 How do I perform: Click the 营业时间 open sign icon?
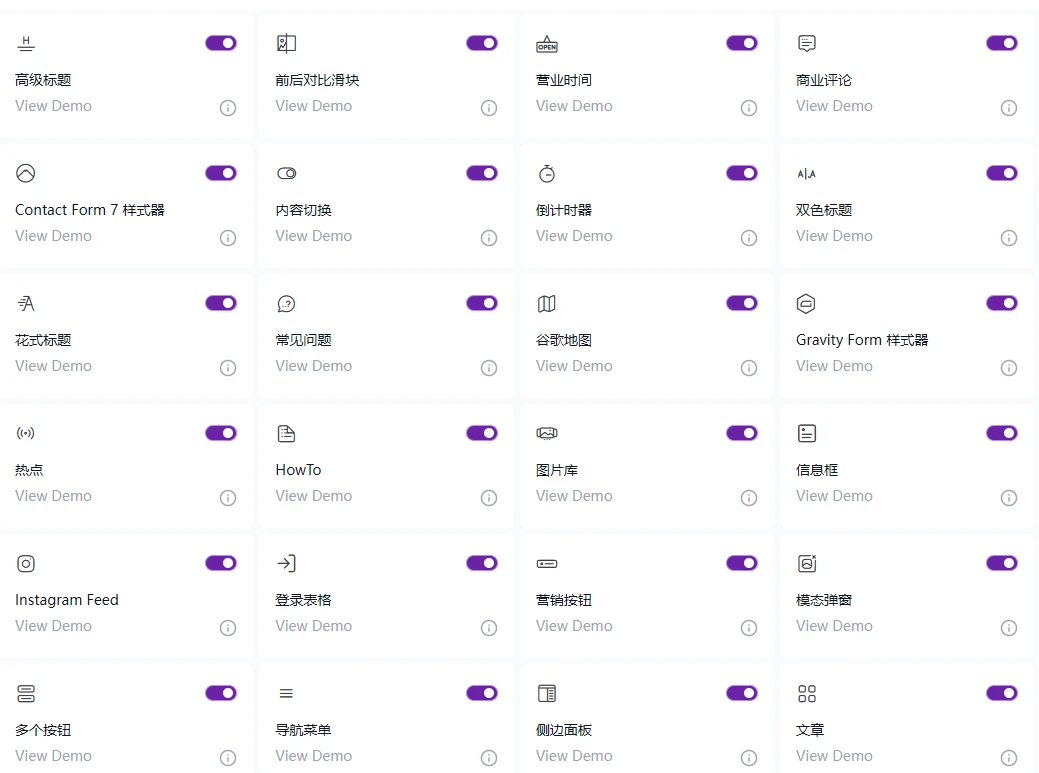[546, 43]
